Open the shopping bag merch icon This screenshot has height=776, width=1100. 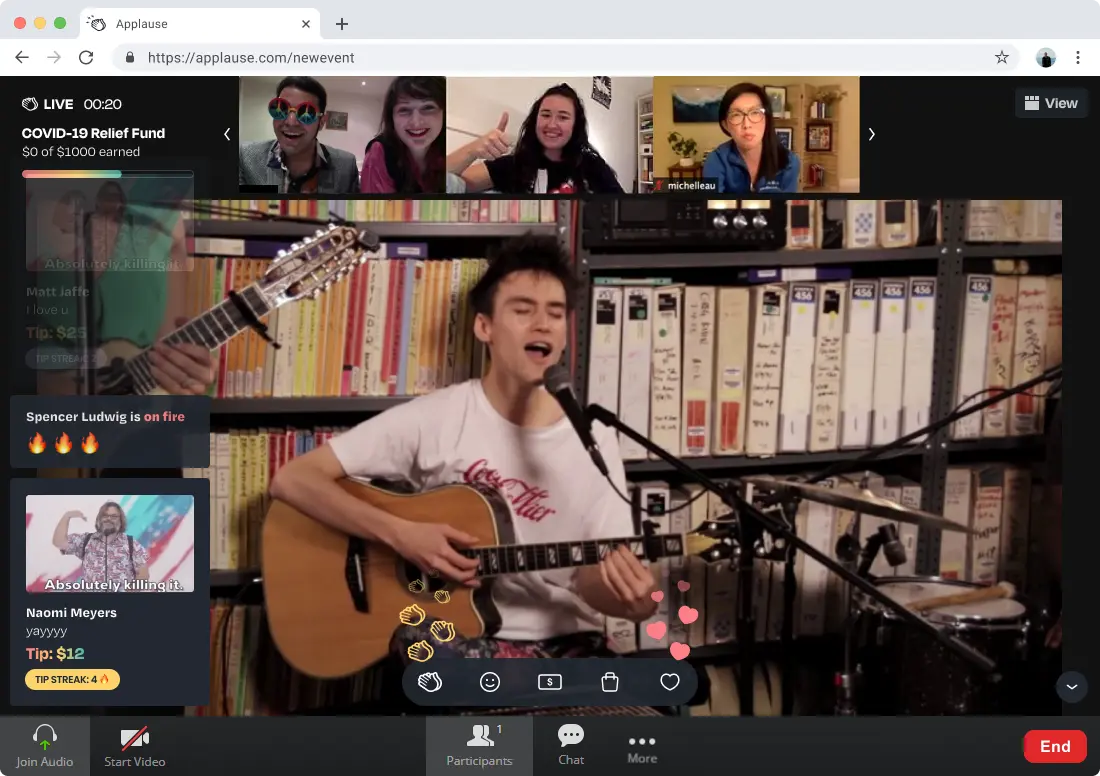tap(610, 682)
